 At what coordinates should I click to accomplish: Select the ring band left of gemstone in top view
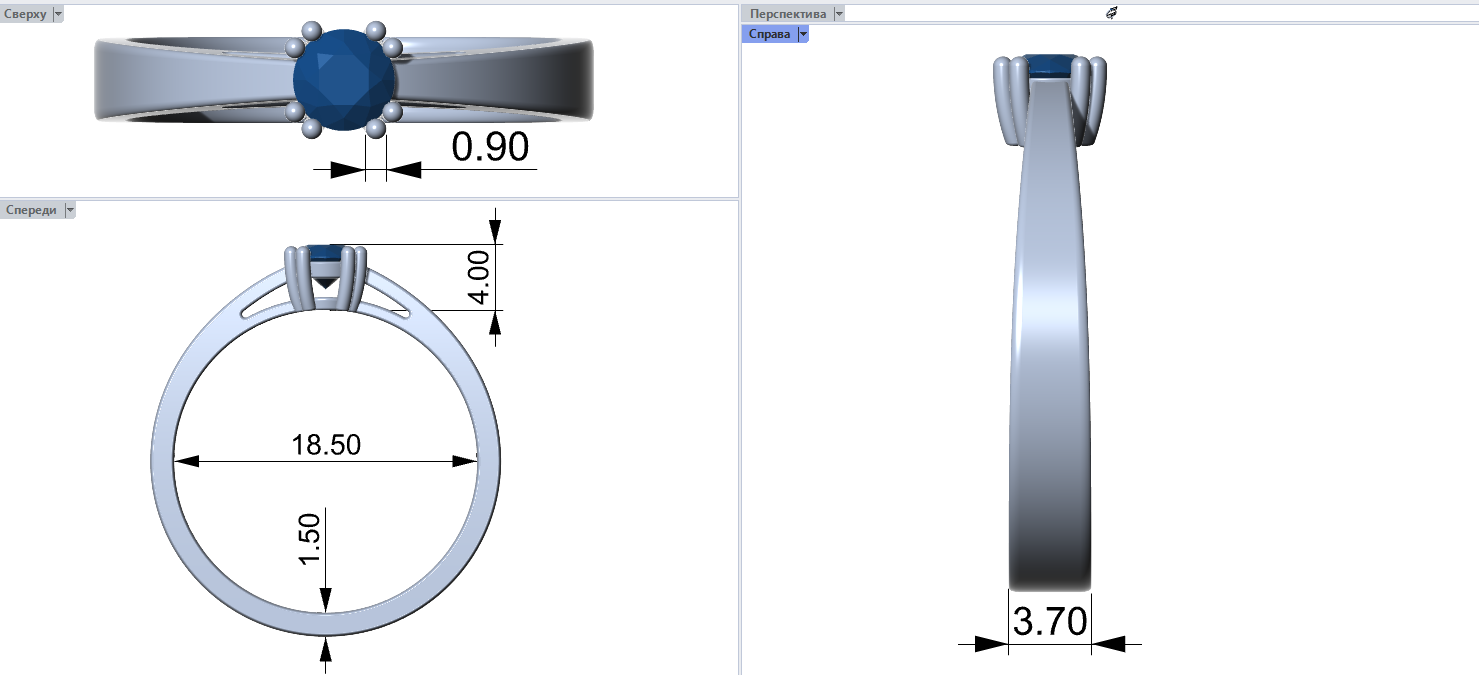click(190, 80)
